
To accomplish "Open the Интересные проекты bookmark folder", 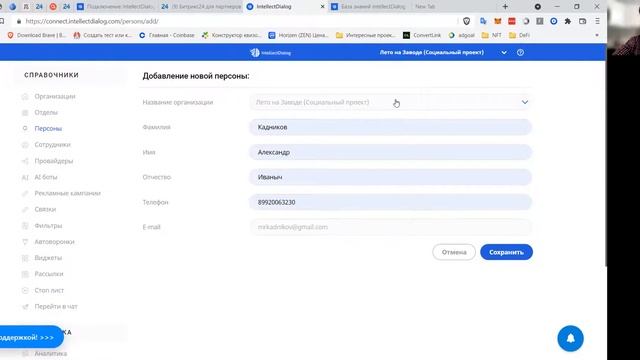I will (366, 36).
